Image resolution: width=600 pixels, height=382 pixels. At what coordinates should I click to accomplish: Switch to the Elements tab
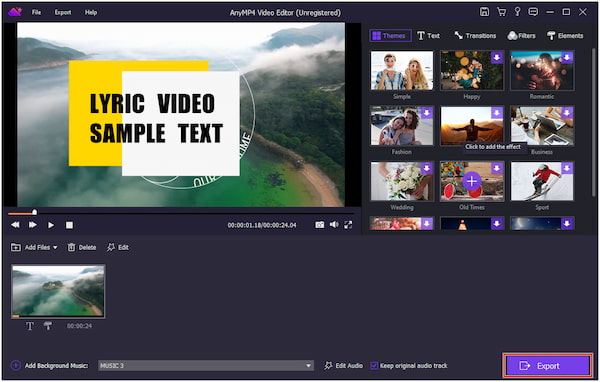[565, 36]
